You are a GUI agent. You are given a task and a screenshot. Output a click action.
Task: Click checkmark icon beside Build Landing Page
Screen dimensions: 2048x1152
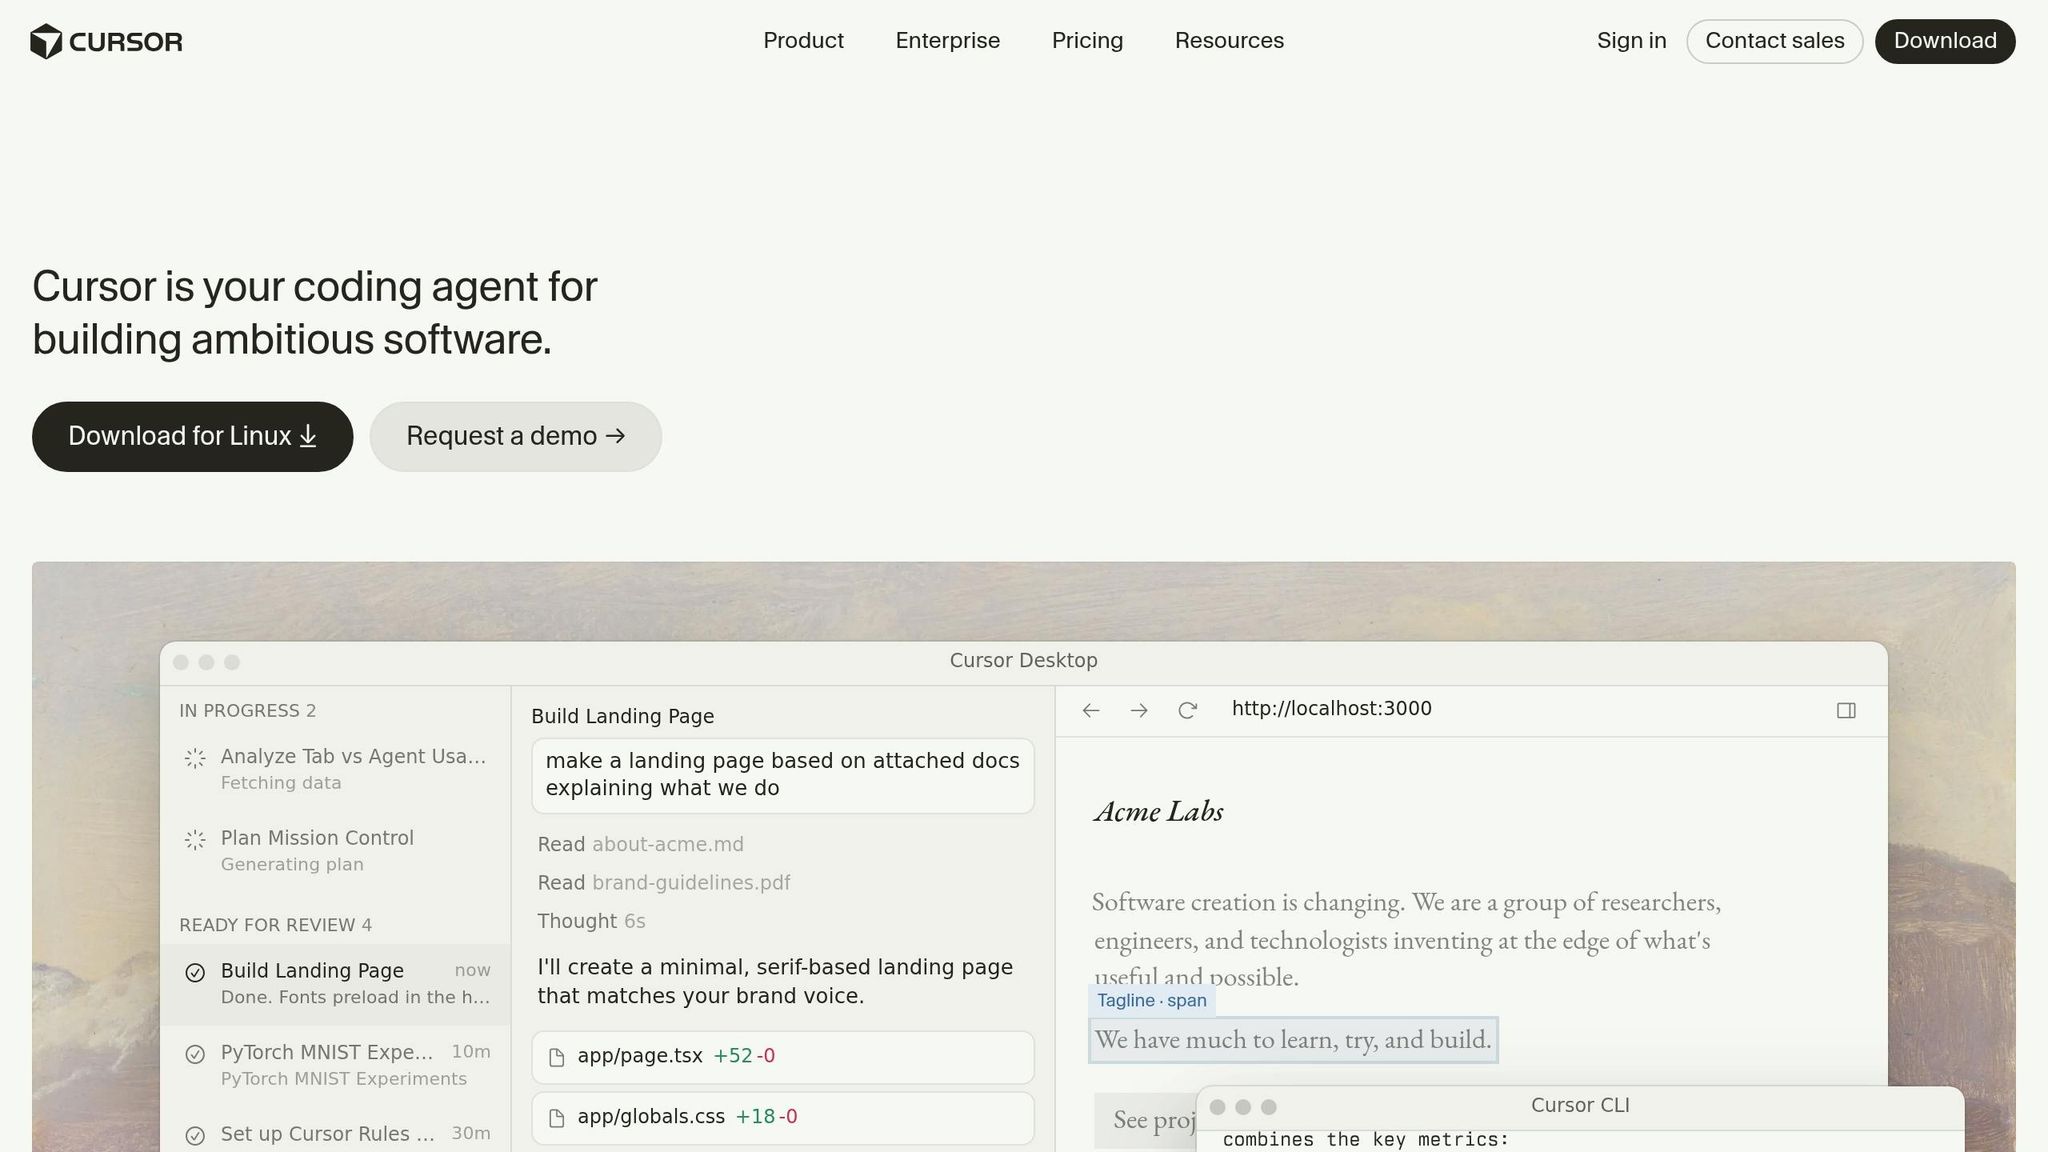[x=195, y=972]
